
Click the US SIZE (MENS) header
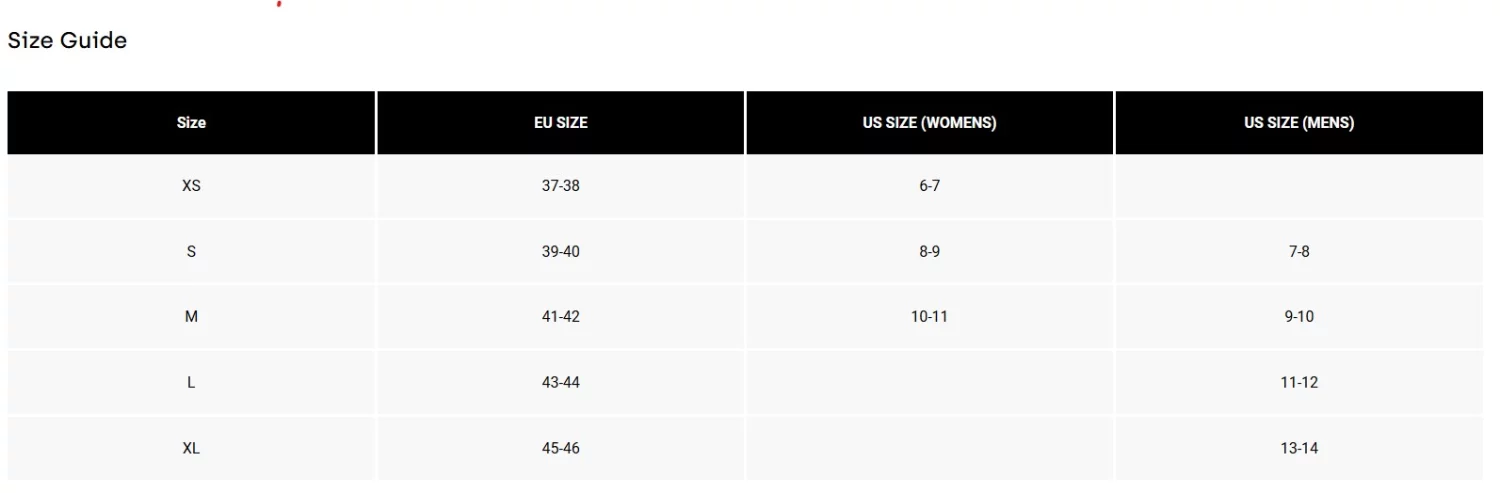[x=1299, y=123]
